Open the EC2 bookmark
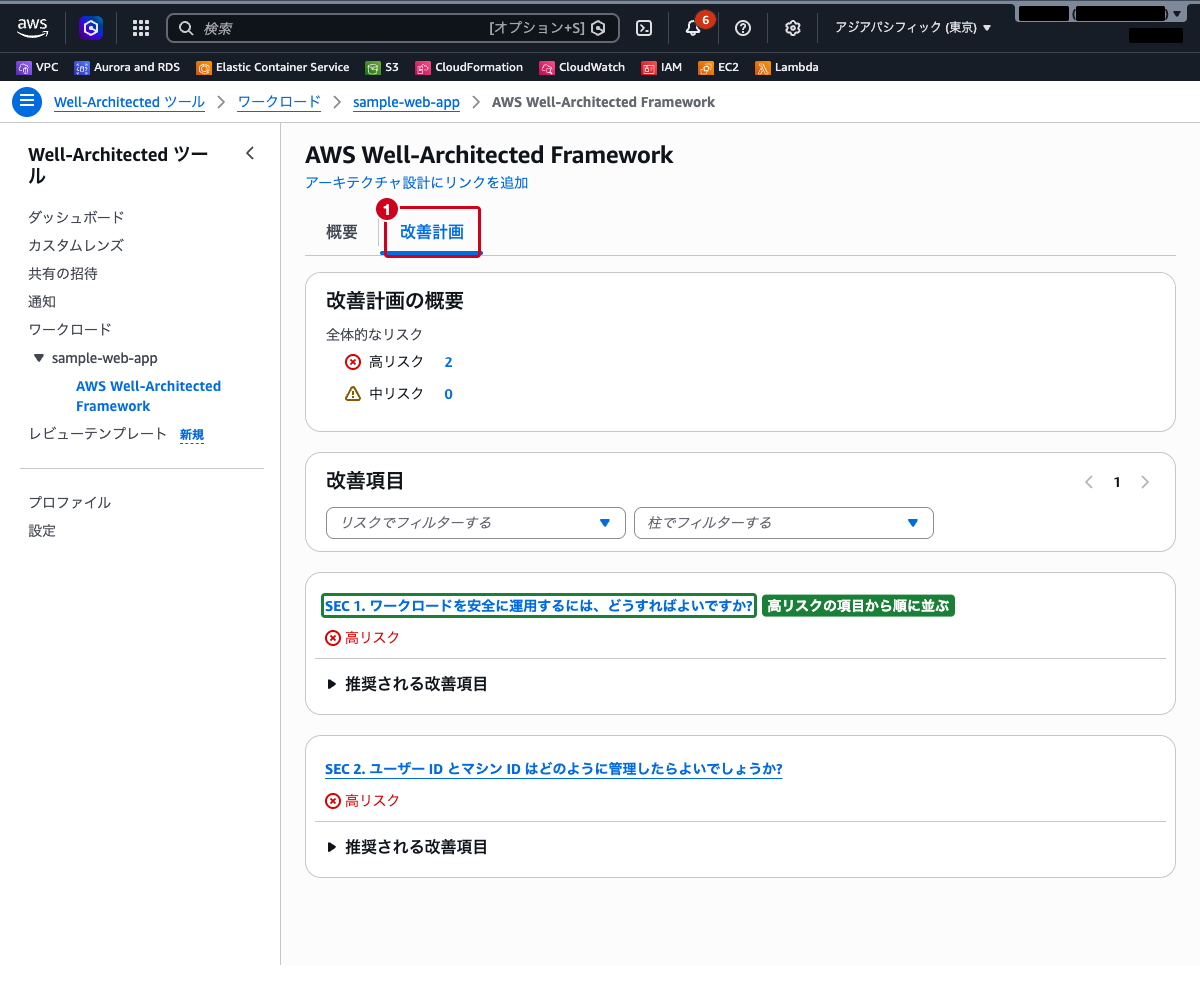Viewport: 1200px width, 1000px height. tap(719, 68)
